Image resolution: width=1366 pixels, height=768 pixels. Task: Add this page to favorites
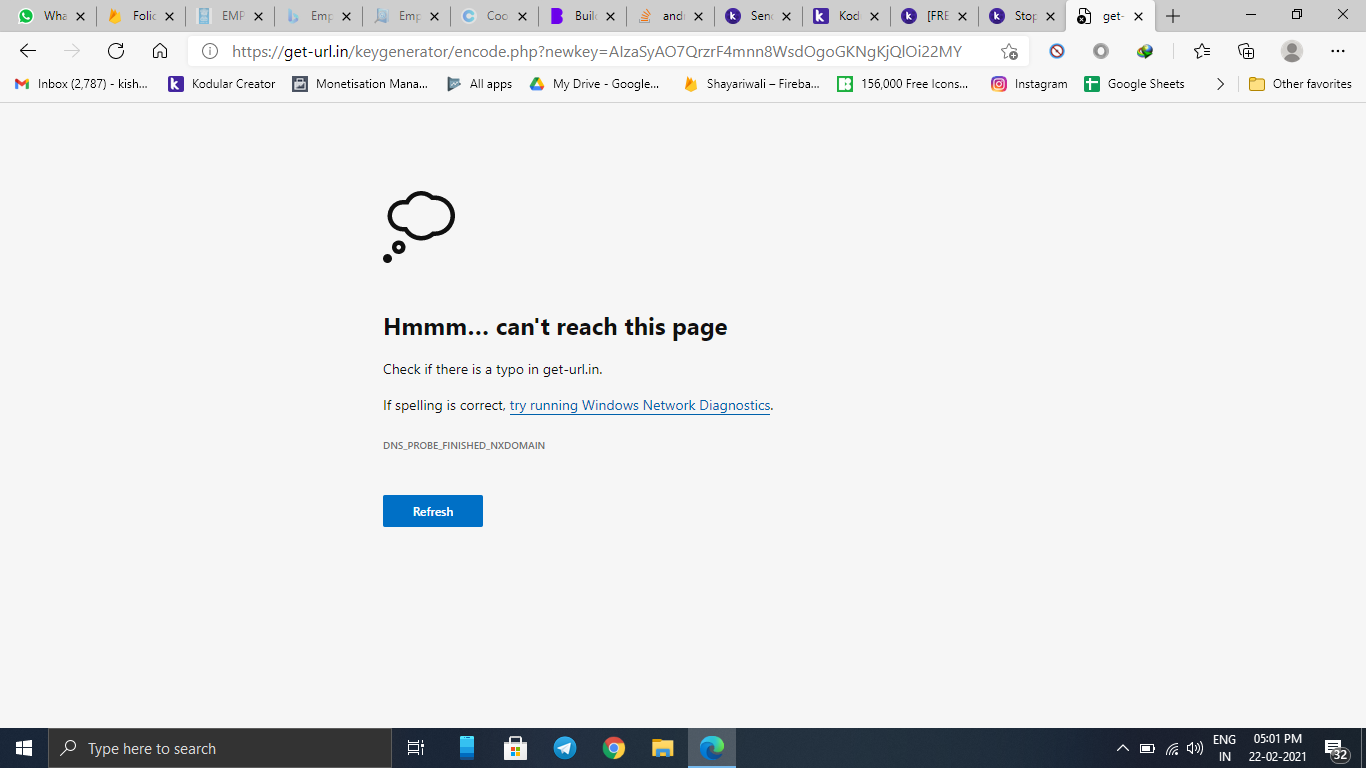(x=1009, y=51)
